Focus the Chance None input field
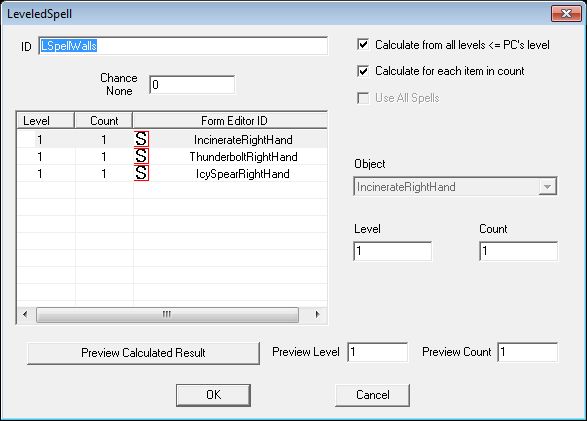The image size is (587, 421). [192, 85]
